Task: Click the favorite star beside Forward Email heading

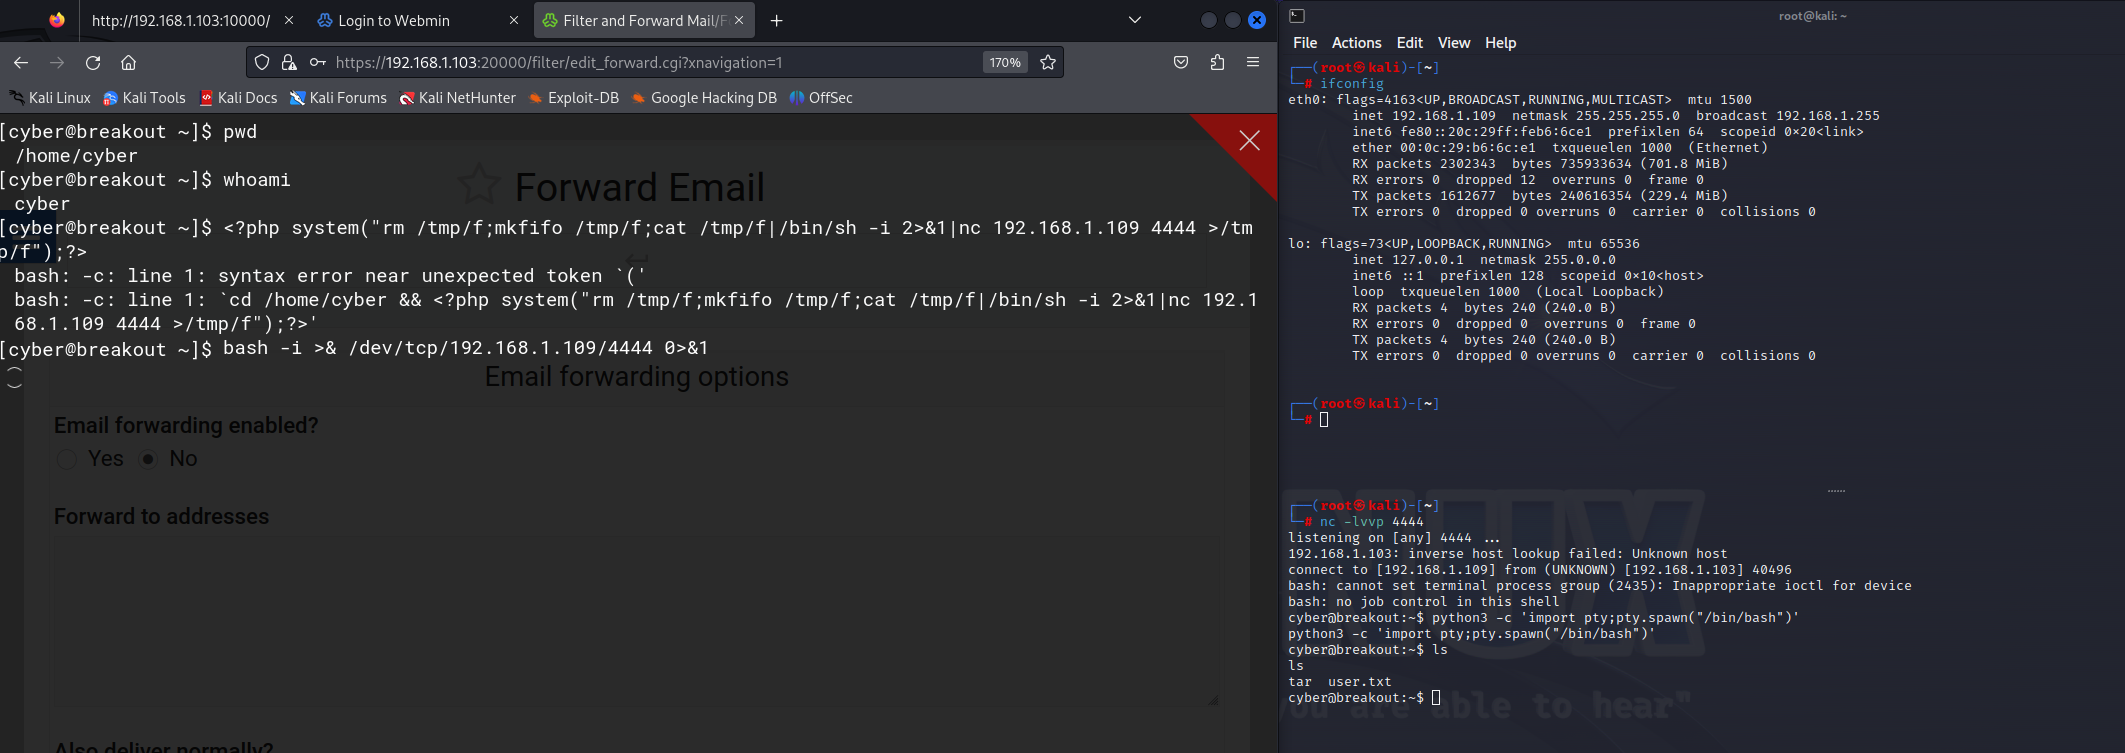Action: 479,185
